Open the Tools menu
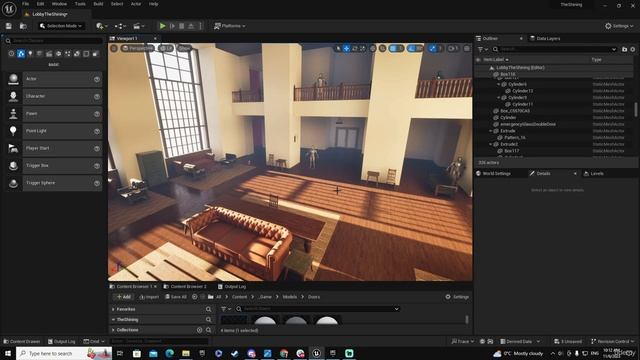Image resolution: width=640 pixels, height=360 pixels. click(80, 4)
